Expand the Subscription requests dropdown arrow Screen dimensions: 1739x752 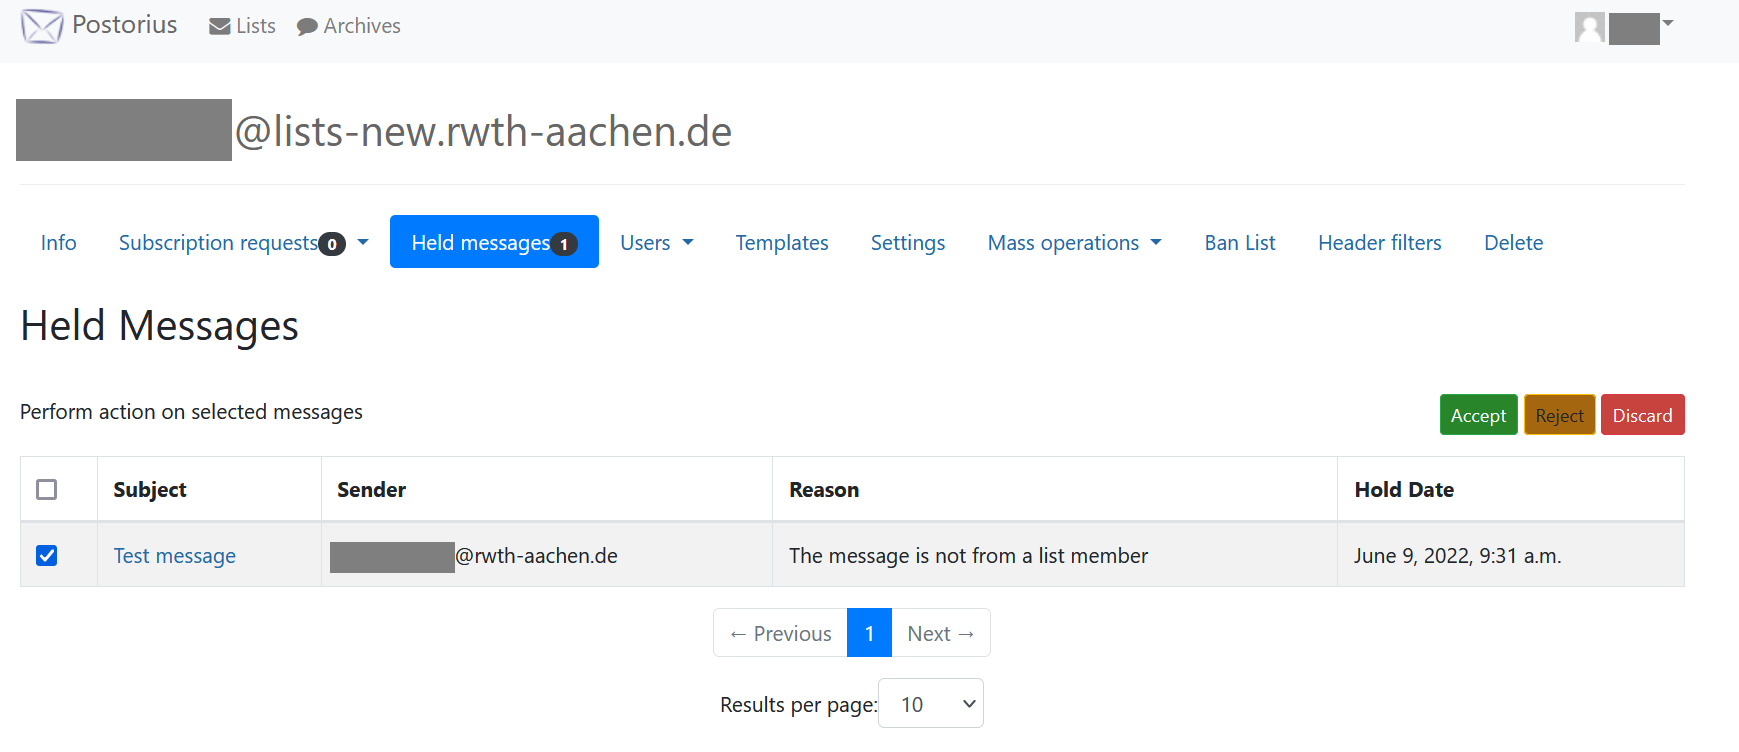click(363, 242)
